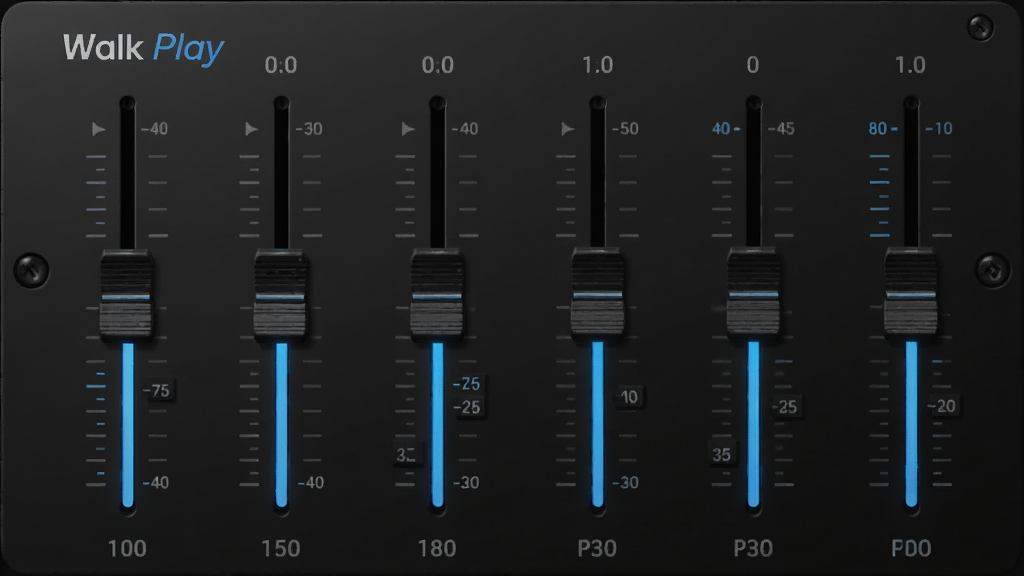The width and height of the screenshot is (1024, 576).
Task: Select the PD0 channel label
Action: click(911, 549)
